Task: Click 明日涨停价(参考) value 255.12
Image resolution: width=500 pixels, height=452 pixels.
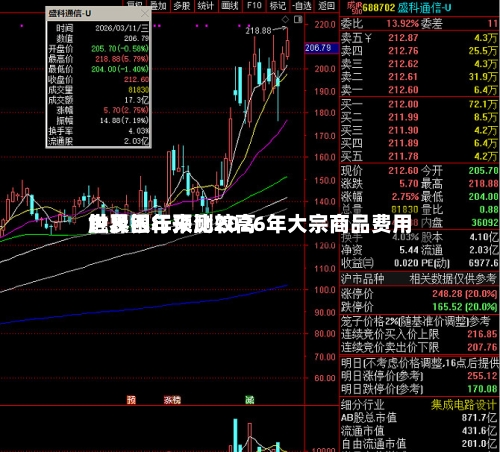Action: point(482,376)
